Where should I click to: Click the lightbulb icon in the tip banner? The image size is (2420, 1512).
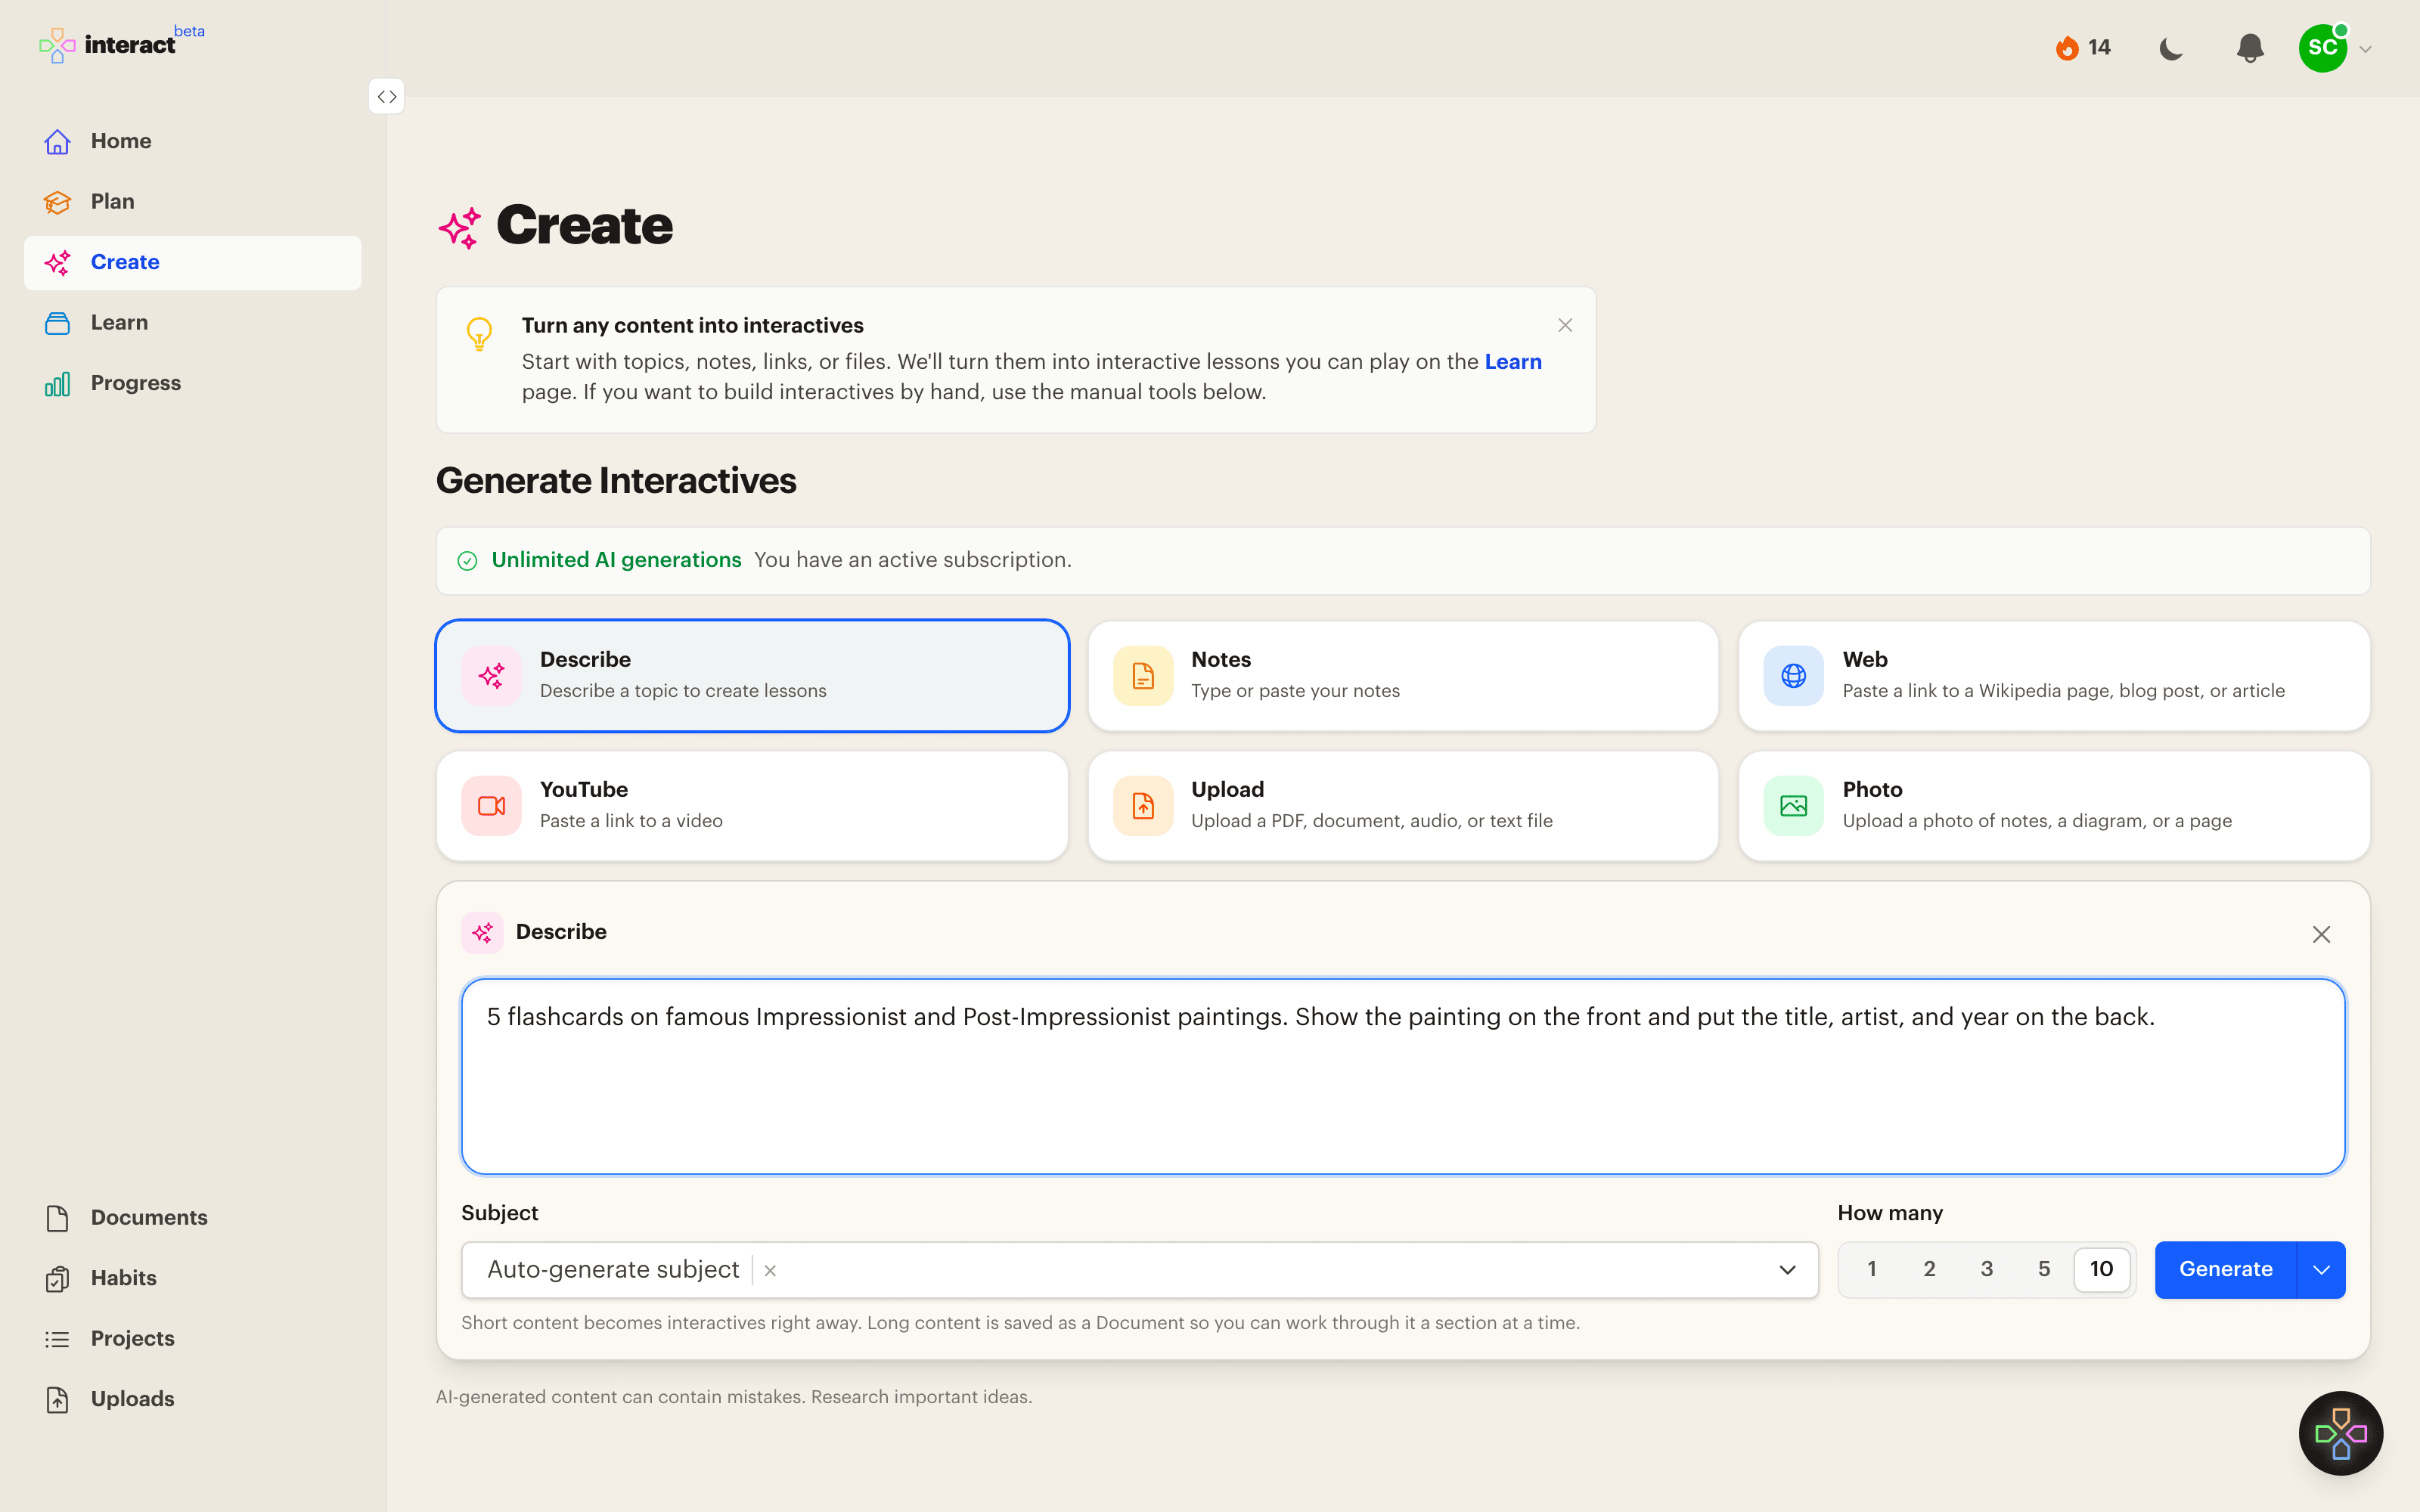pos(479,333)
